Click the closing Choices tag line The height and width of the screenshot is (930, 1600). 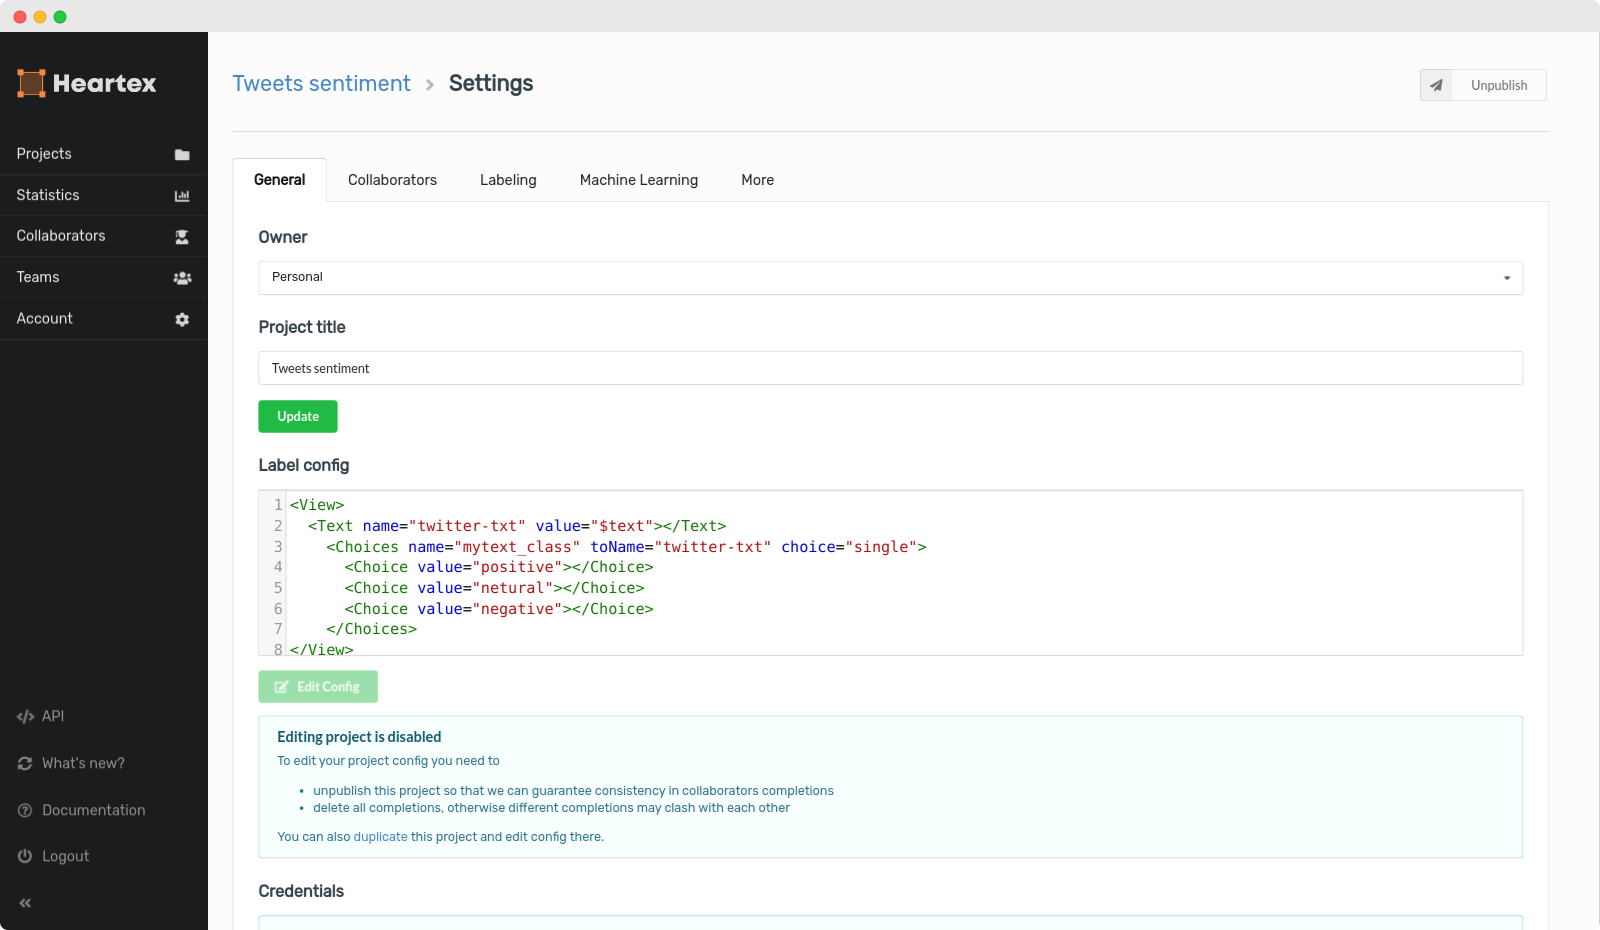(x=371, y=629)
